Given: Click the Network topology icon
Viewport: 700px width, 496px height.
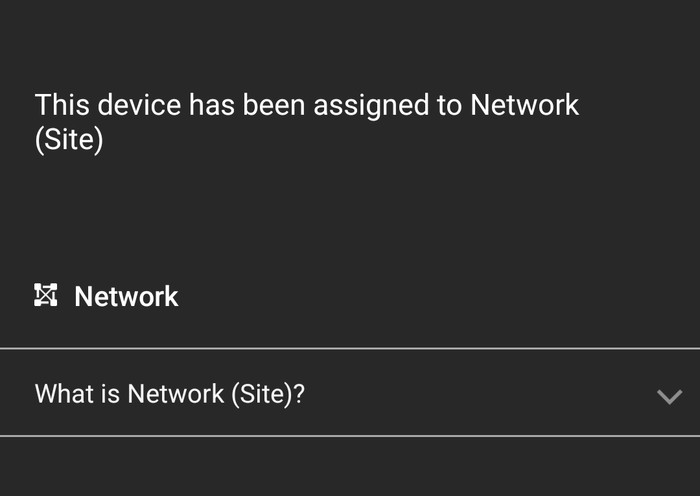Looking at the screenshot, I should coord(46,295).
